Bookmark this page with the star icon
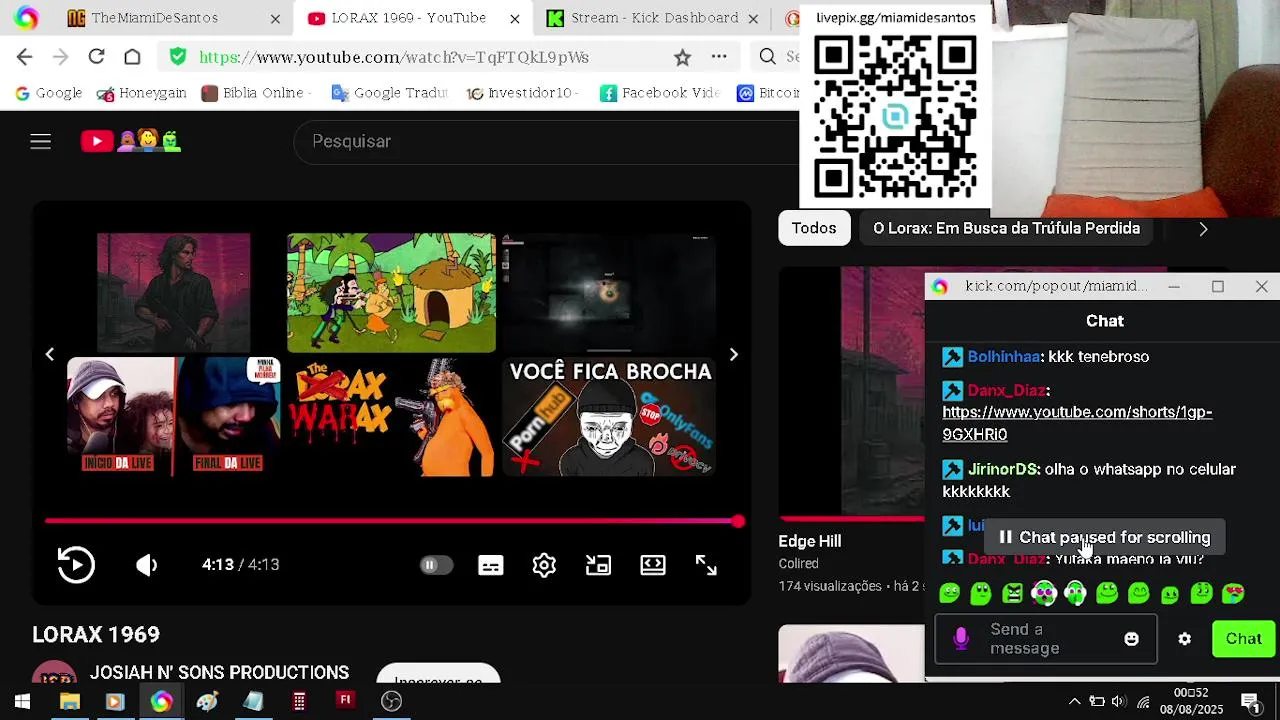Image resolution: width=1280 pixels, height=720 pixels. (682, 57)
